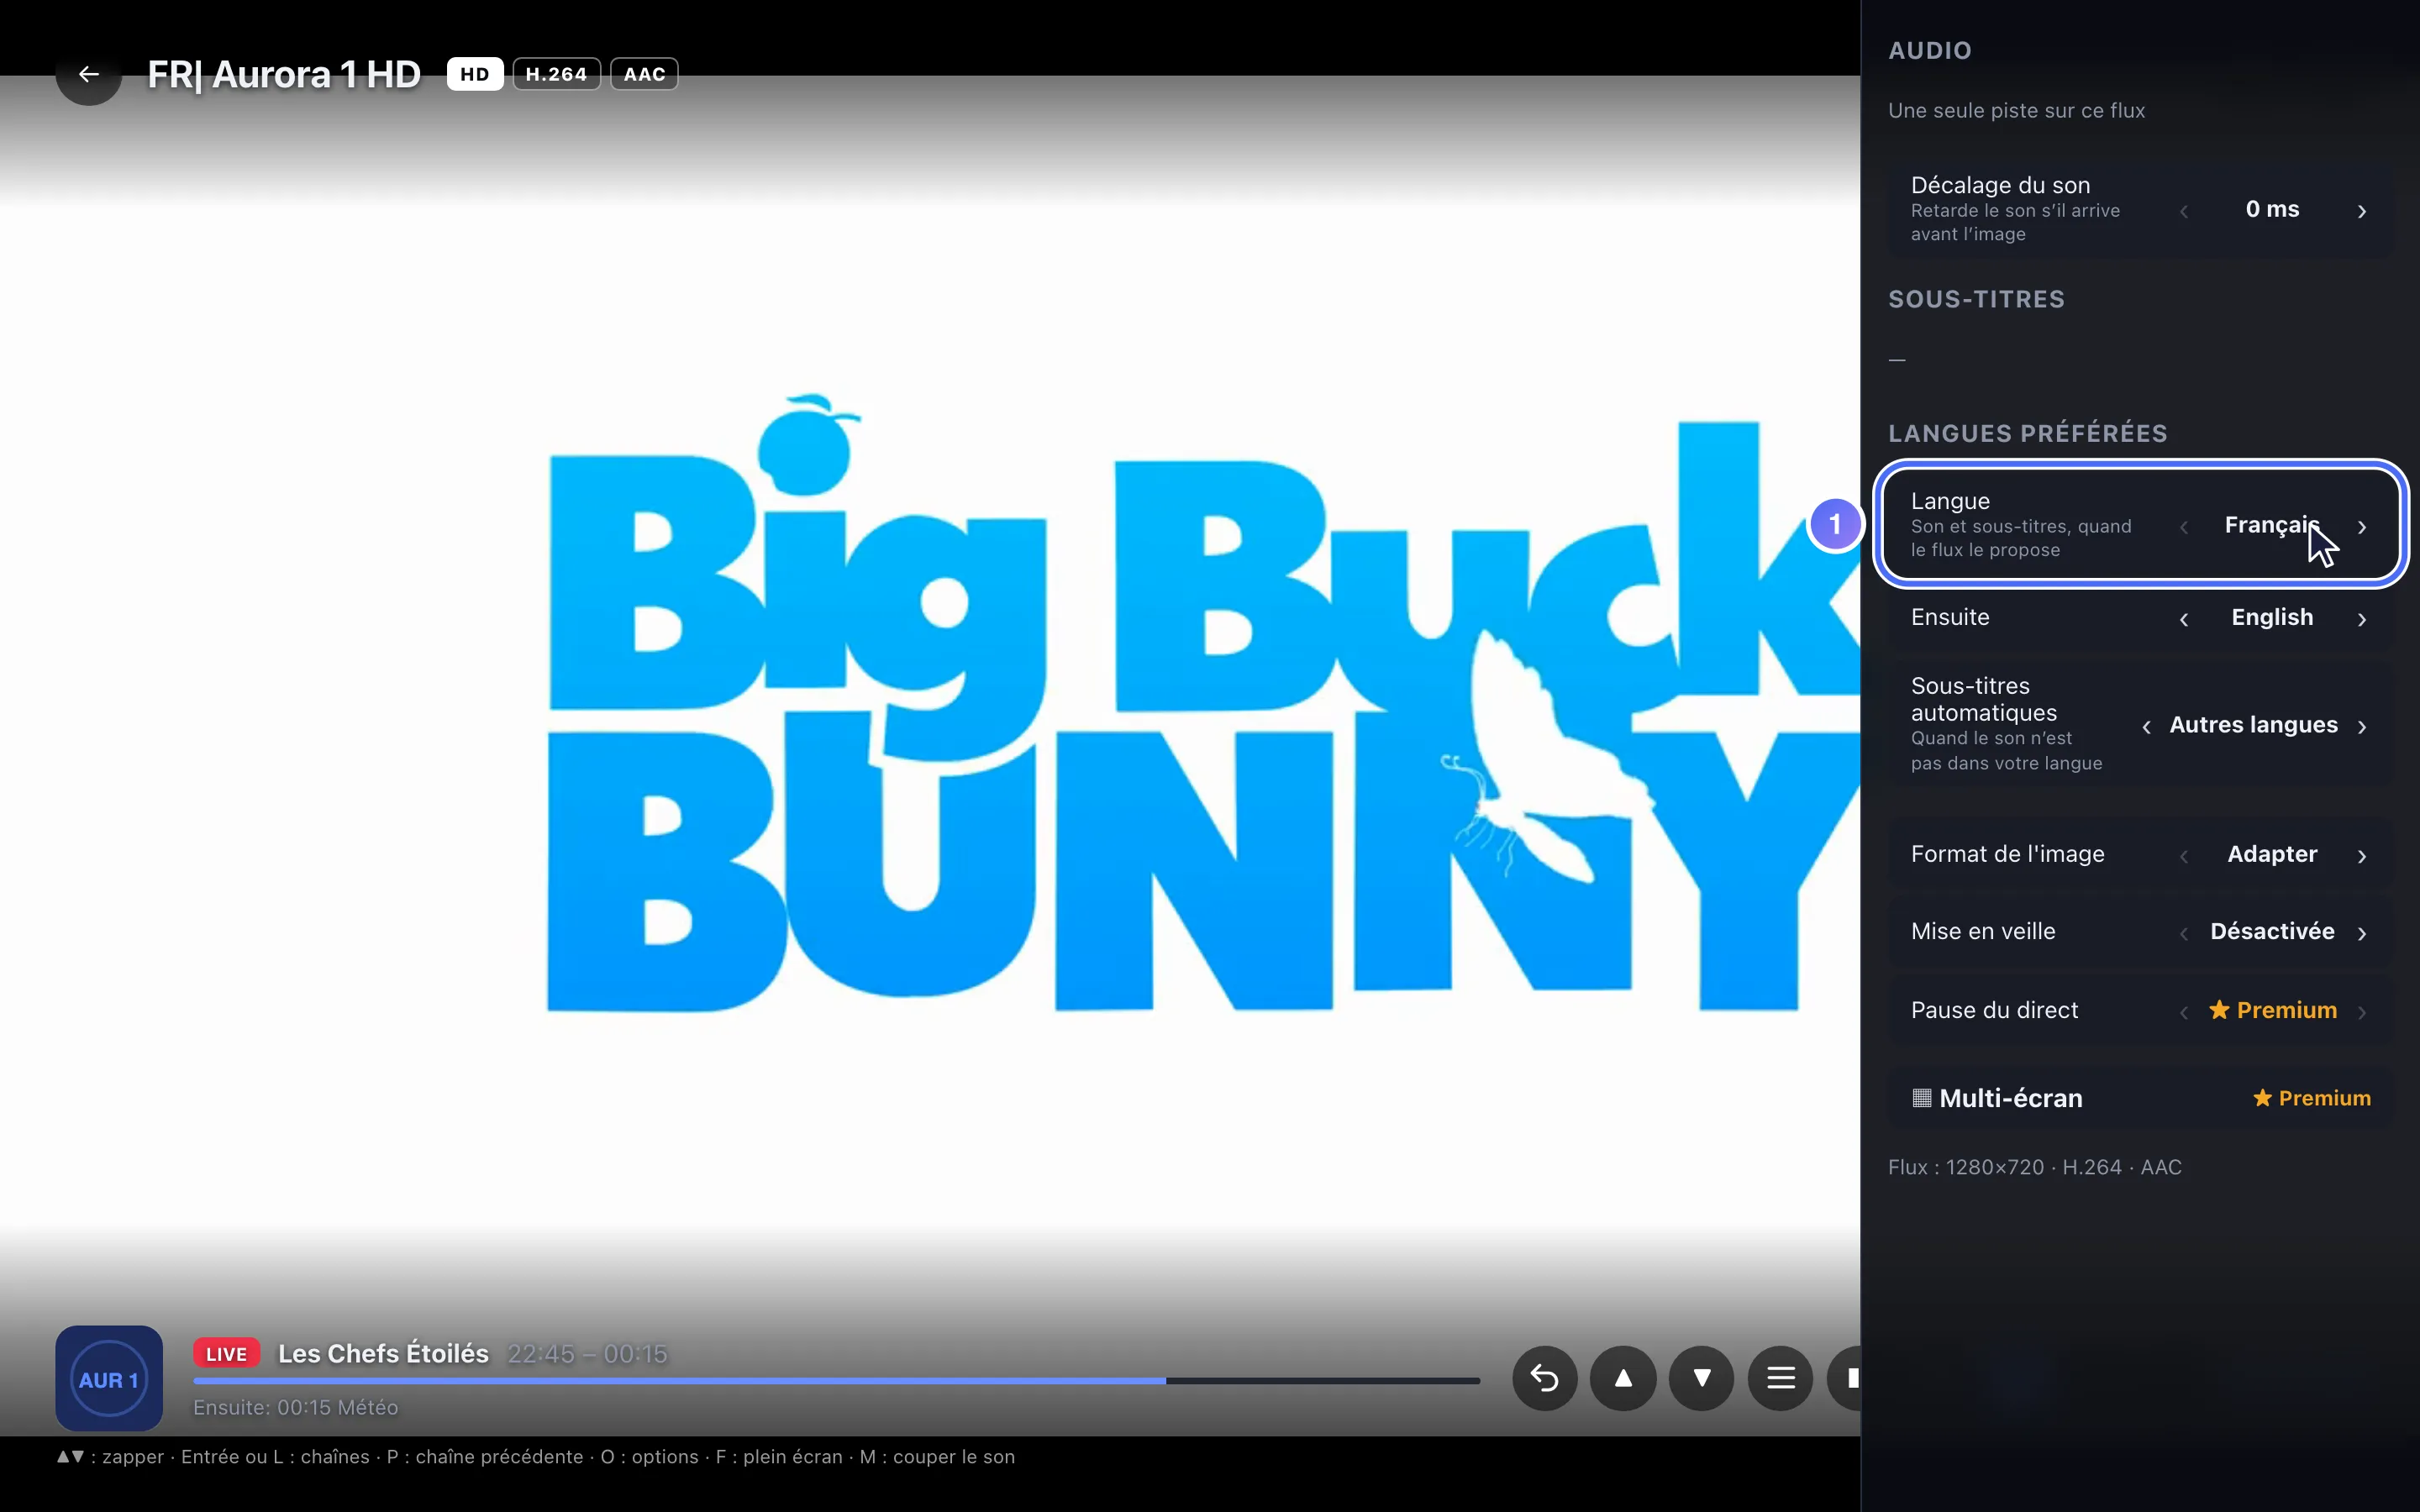Screen dimensions: 2420x1512
Task: Open the Multi-écran premium option
Action: (2140, 1098)
